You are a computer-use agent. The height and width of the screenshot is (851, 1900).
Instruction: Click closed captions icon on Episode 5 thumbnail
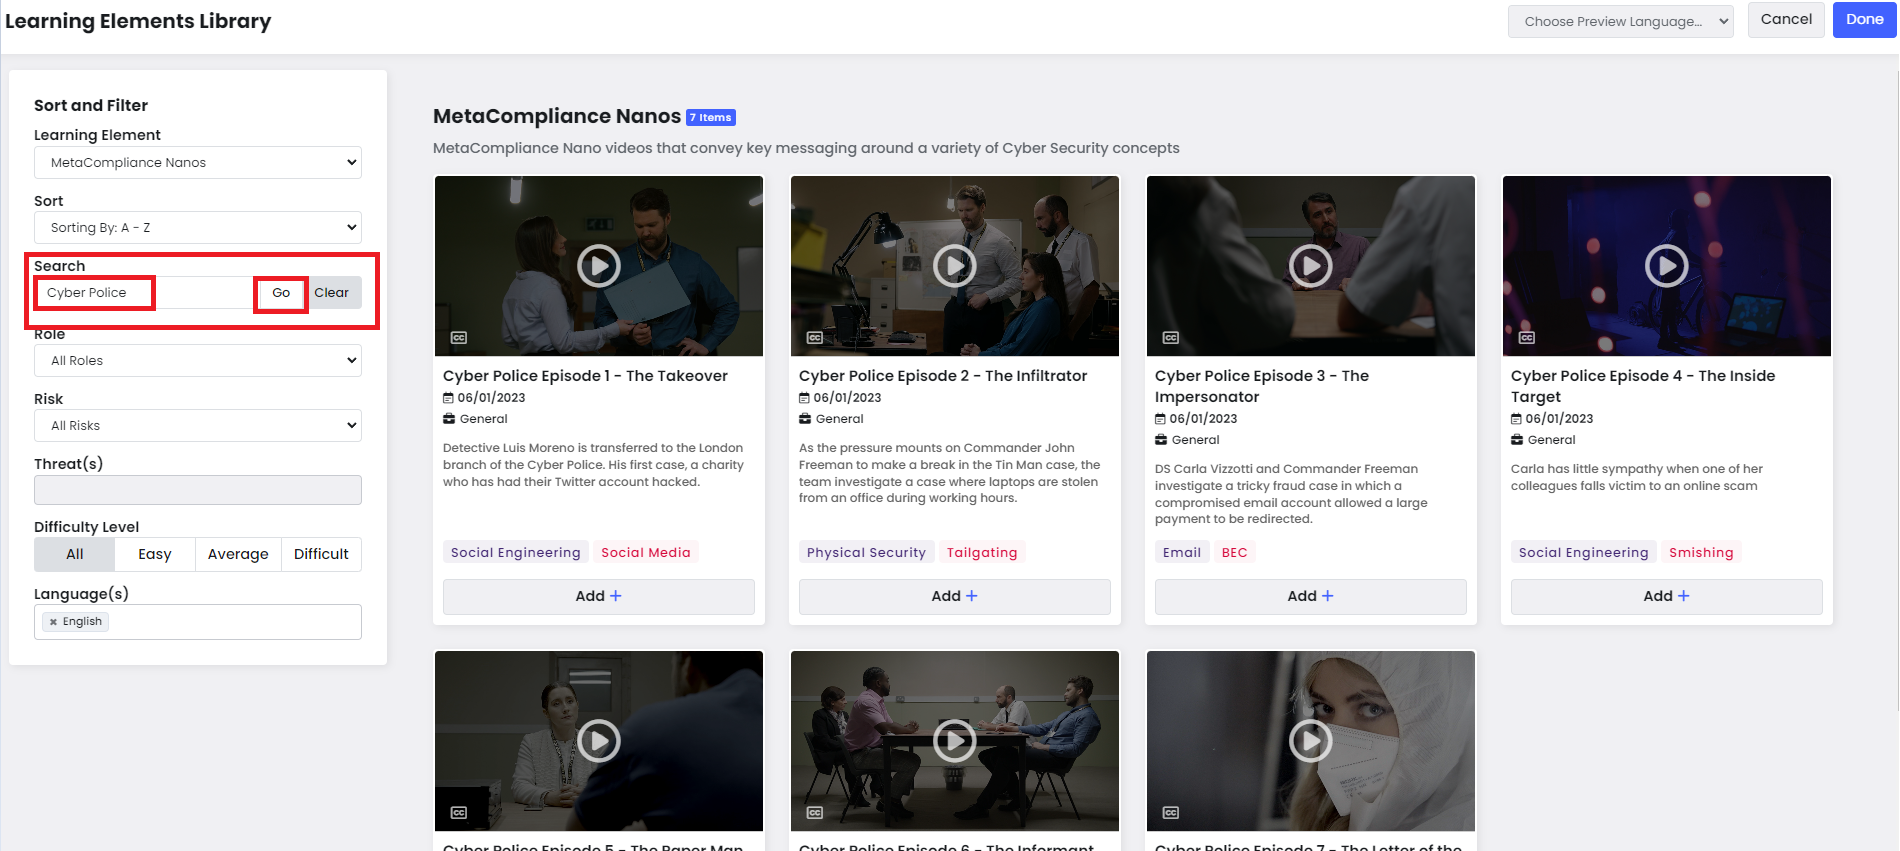(459, 813)
